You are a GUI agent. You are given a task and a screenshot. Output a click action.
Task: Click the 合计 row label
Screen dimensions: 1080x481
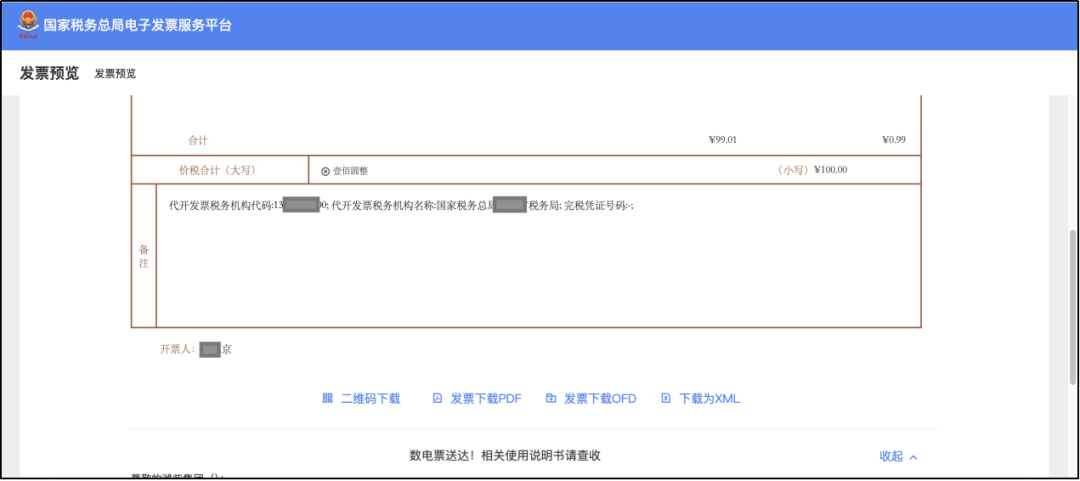(x=198, y=141)
